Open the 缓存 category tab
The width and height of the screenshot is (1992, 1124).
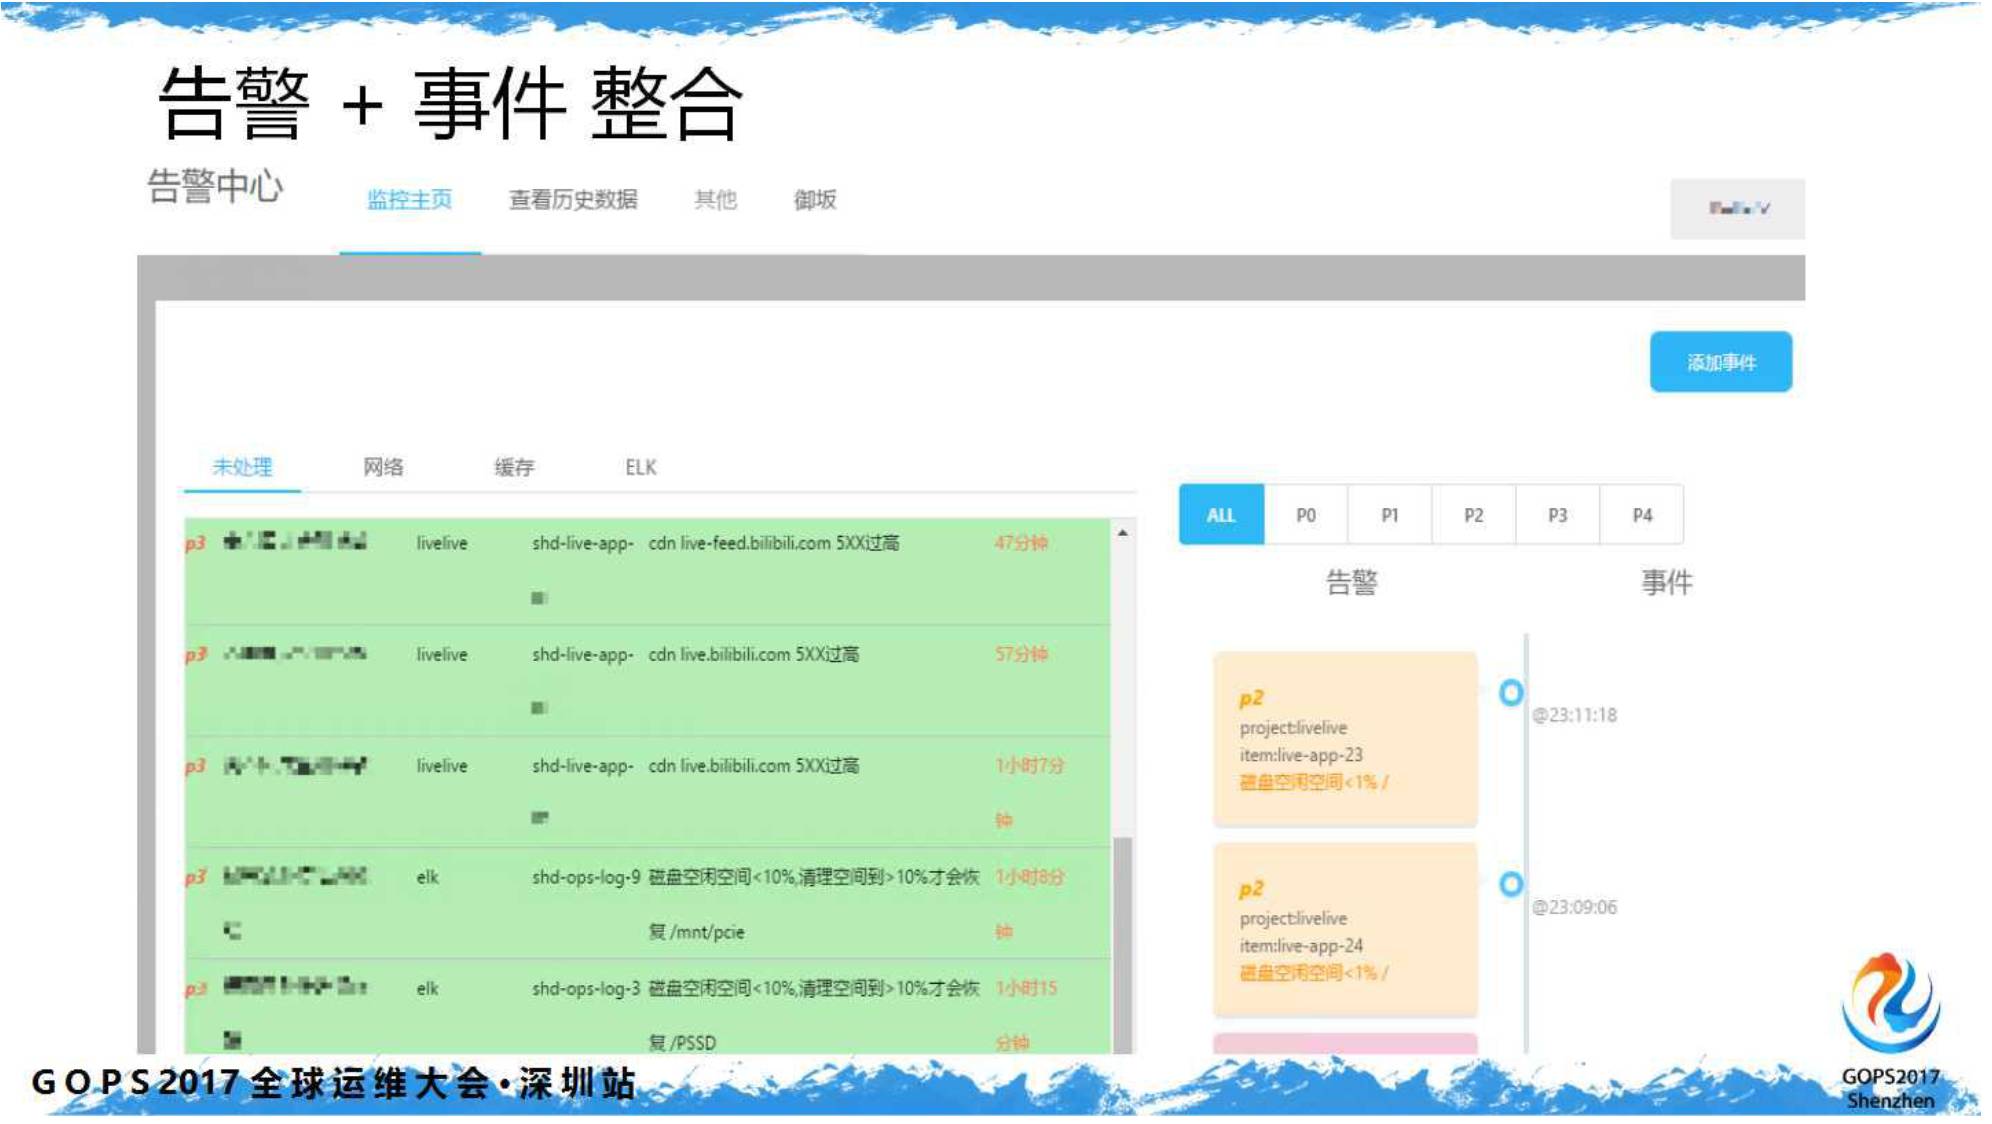(x=514, y=467)
